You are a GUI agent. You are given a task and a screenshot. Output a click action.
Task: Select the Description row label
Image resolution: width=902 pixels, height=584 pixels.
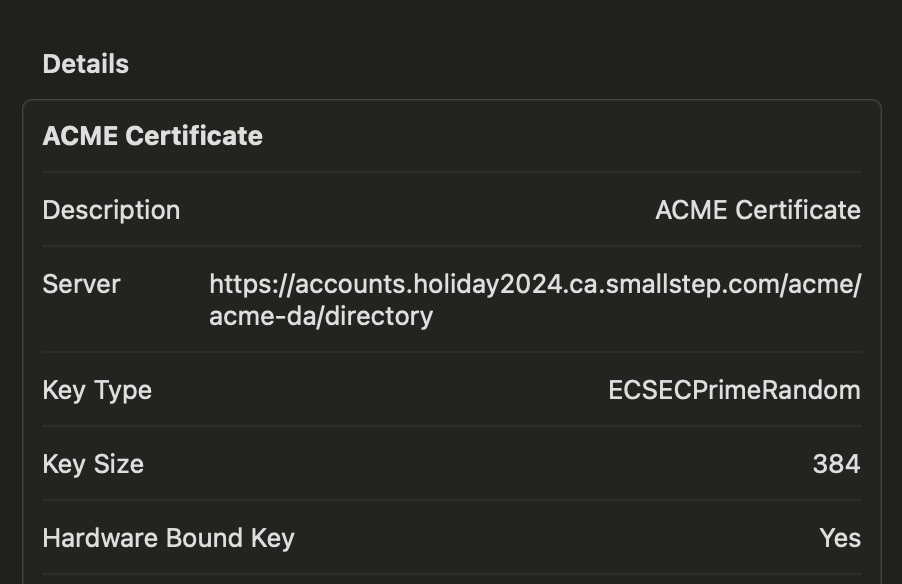click(x=111, y=210)
